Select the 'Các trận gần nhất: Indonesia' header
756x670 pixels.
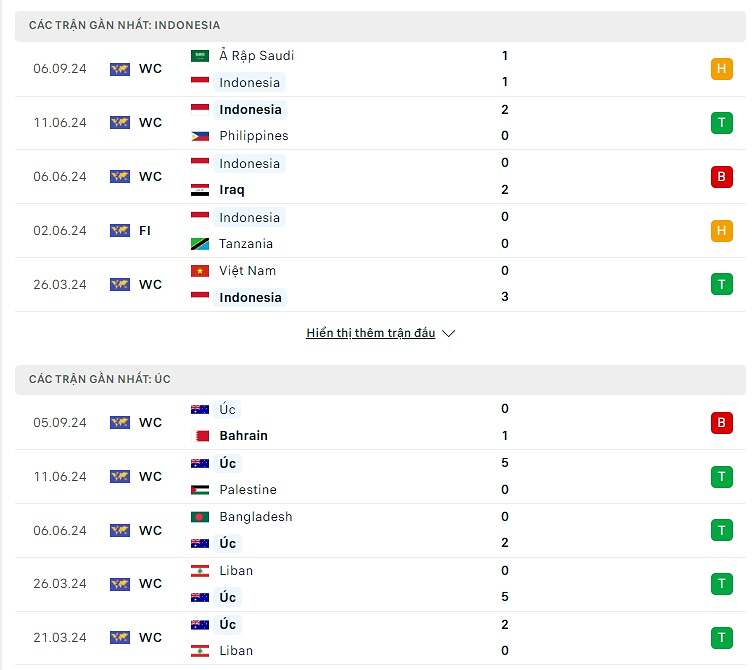click(x=380, y=26)
